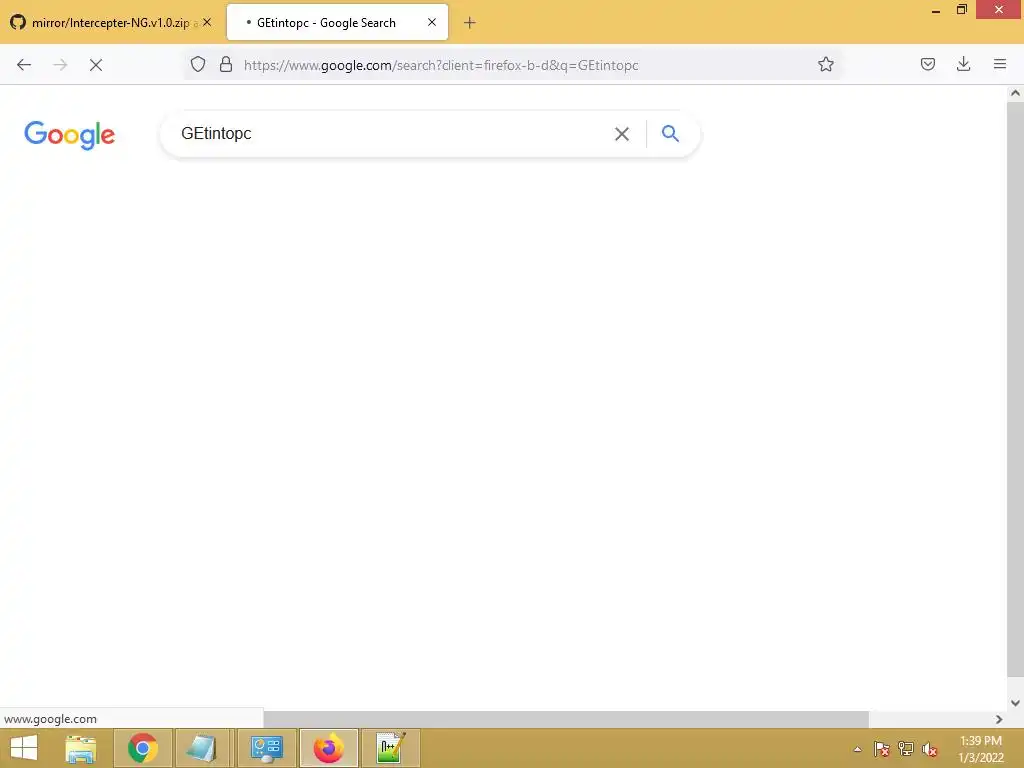This screenshot has width=1024, height=768.
Task: Click the address bar URL
Action: (441, 65)
